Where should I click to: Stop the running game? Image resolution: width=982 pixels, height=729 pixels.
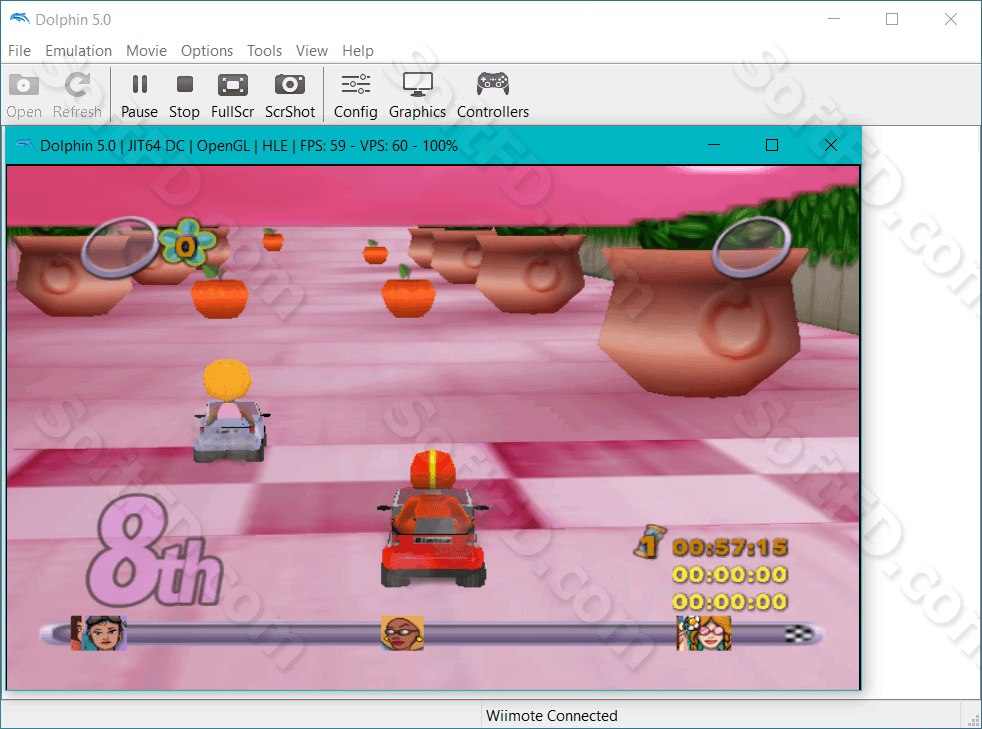184,95
